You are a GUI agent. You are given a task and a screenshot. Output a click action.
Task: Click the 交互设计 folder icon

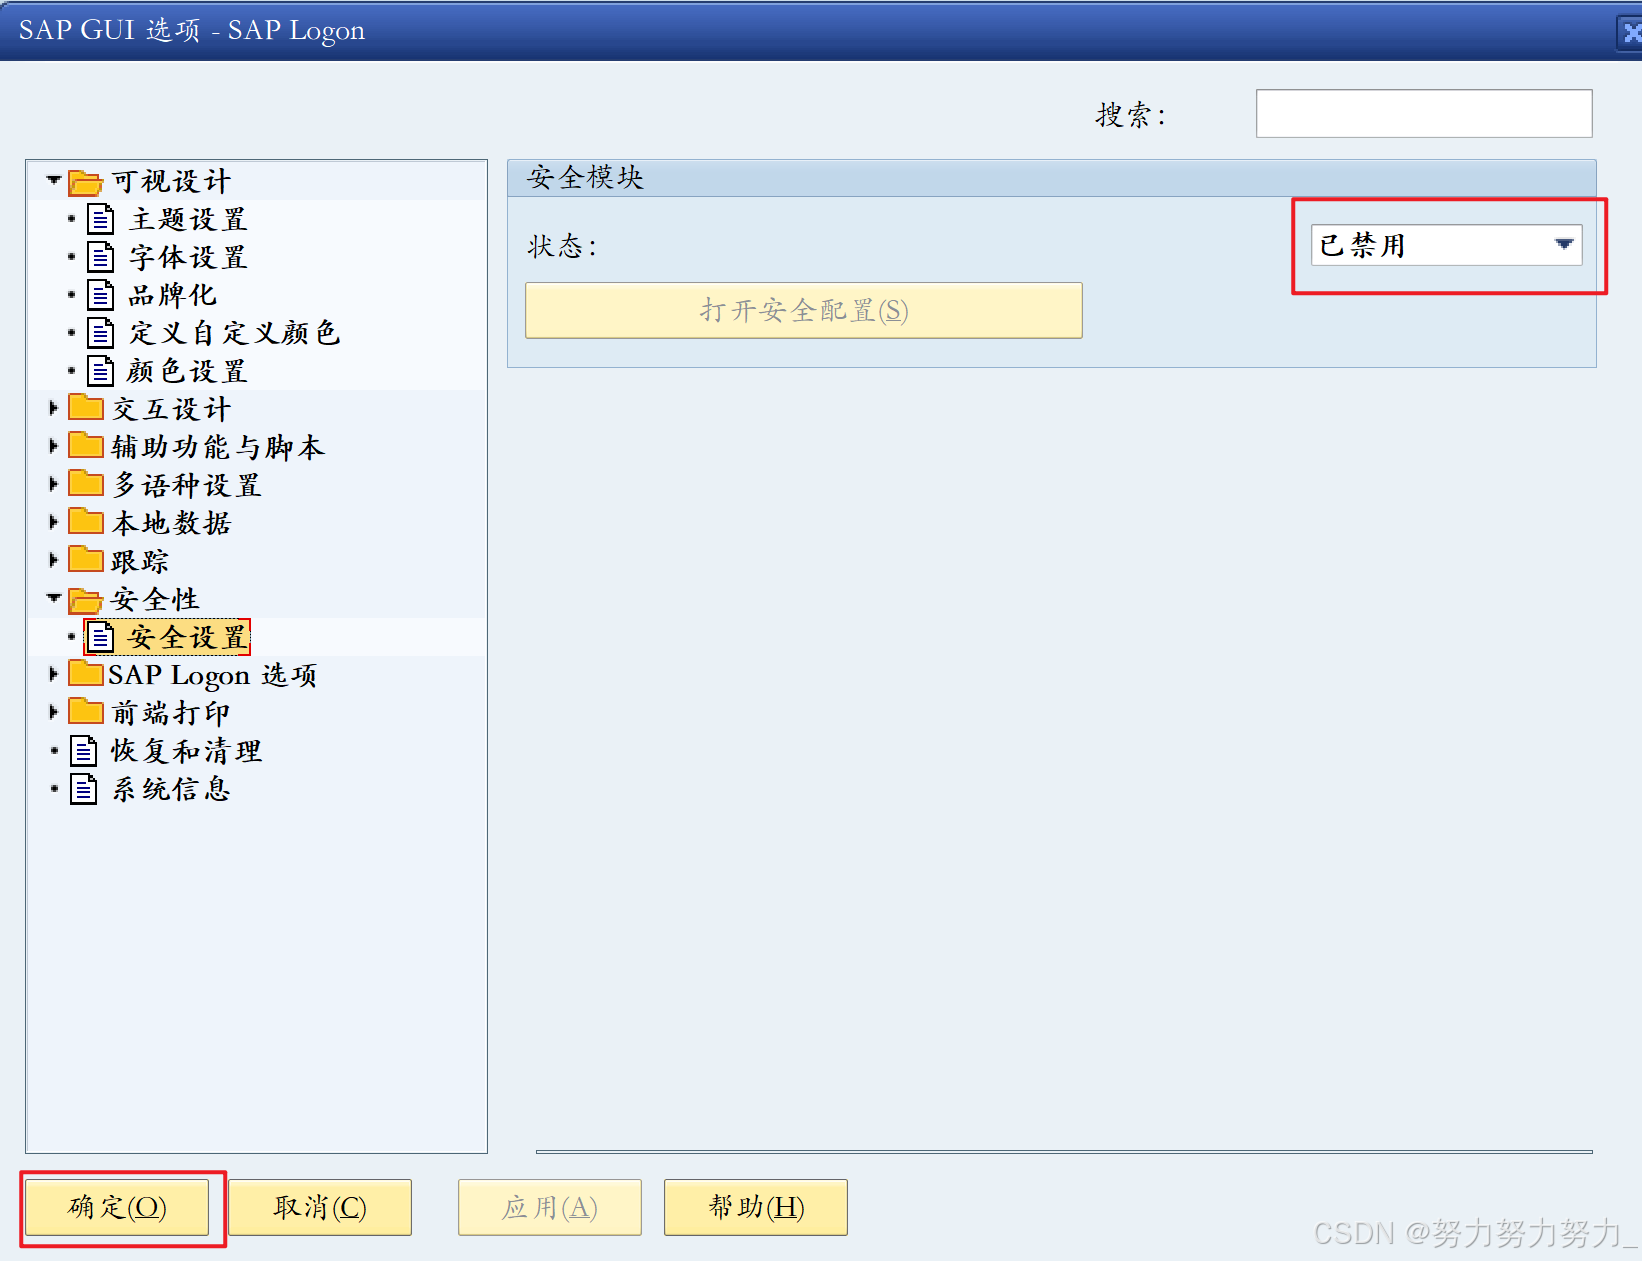click(x=86, y=408)
